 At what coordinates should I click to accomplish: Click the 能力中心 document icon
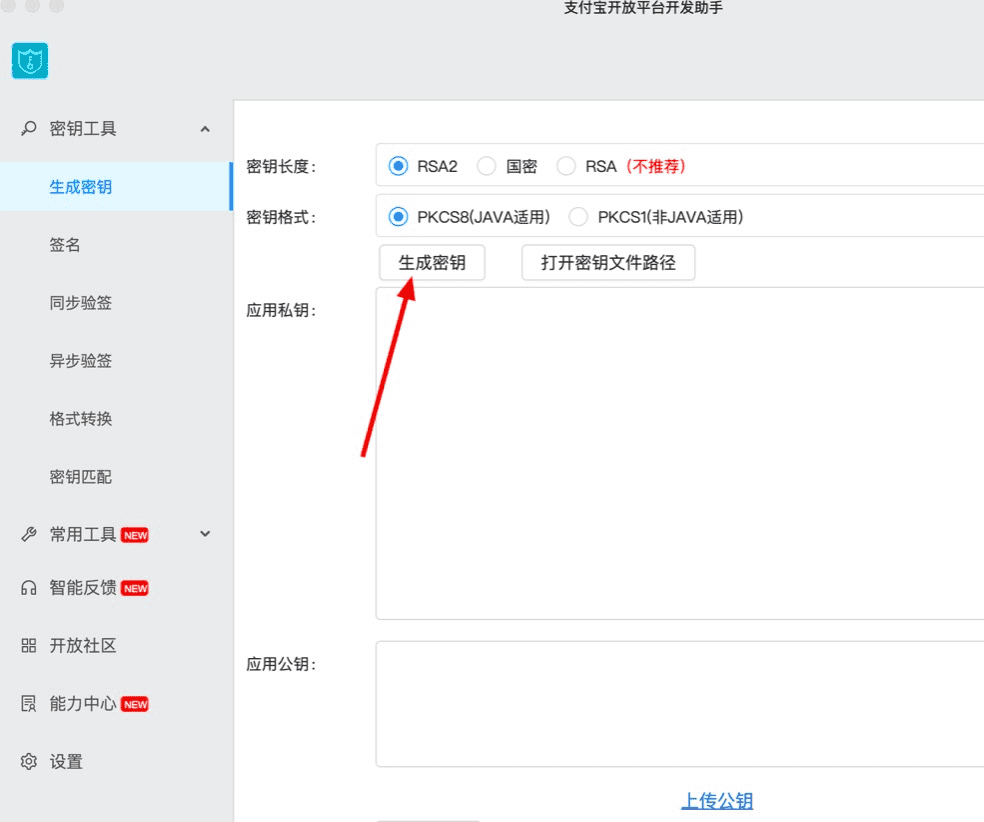pos(28,703)
